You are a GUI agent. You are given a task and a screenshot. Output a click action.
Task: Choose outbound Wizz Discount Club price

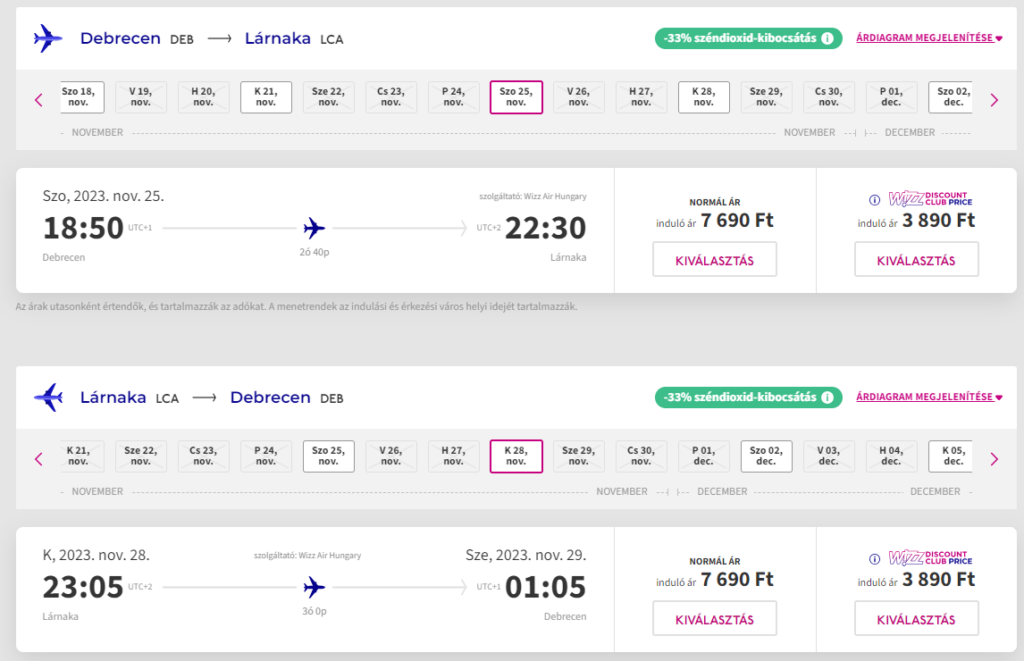click(916, 261)
